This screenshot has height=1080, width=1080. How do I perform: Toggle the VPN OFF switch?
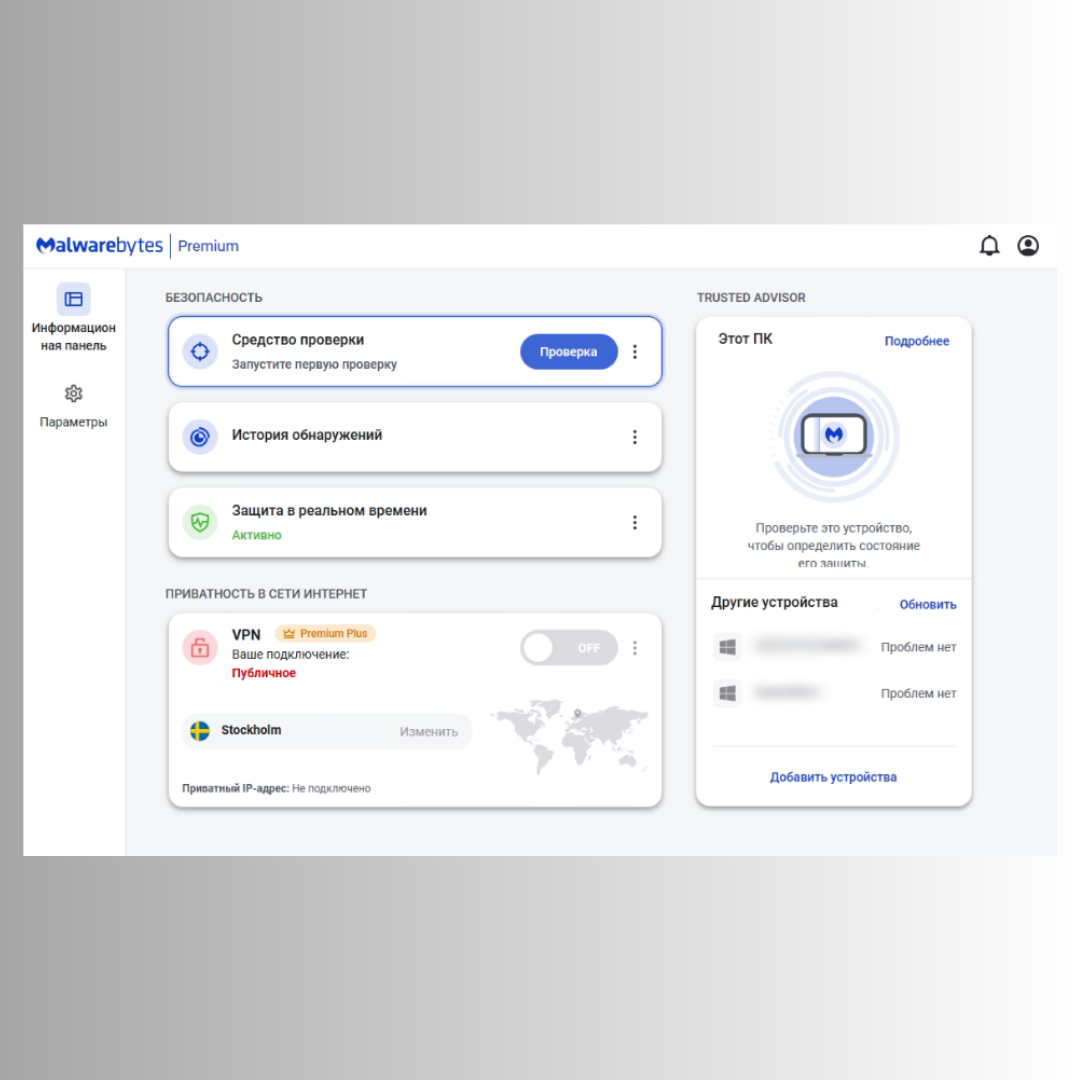569,647
